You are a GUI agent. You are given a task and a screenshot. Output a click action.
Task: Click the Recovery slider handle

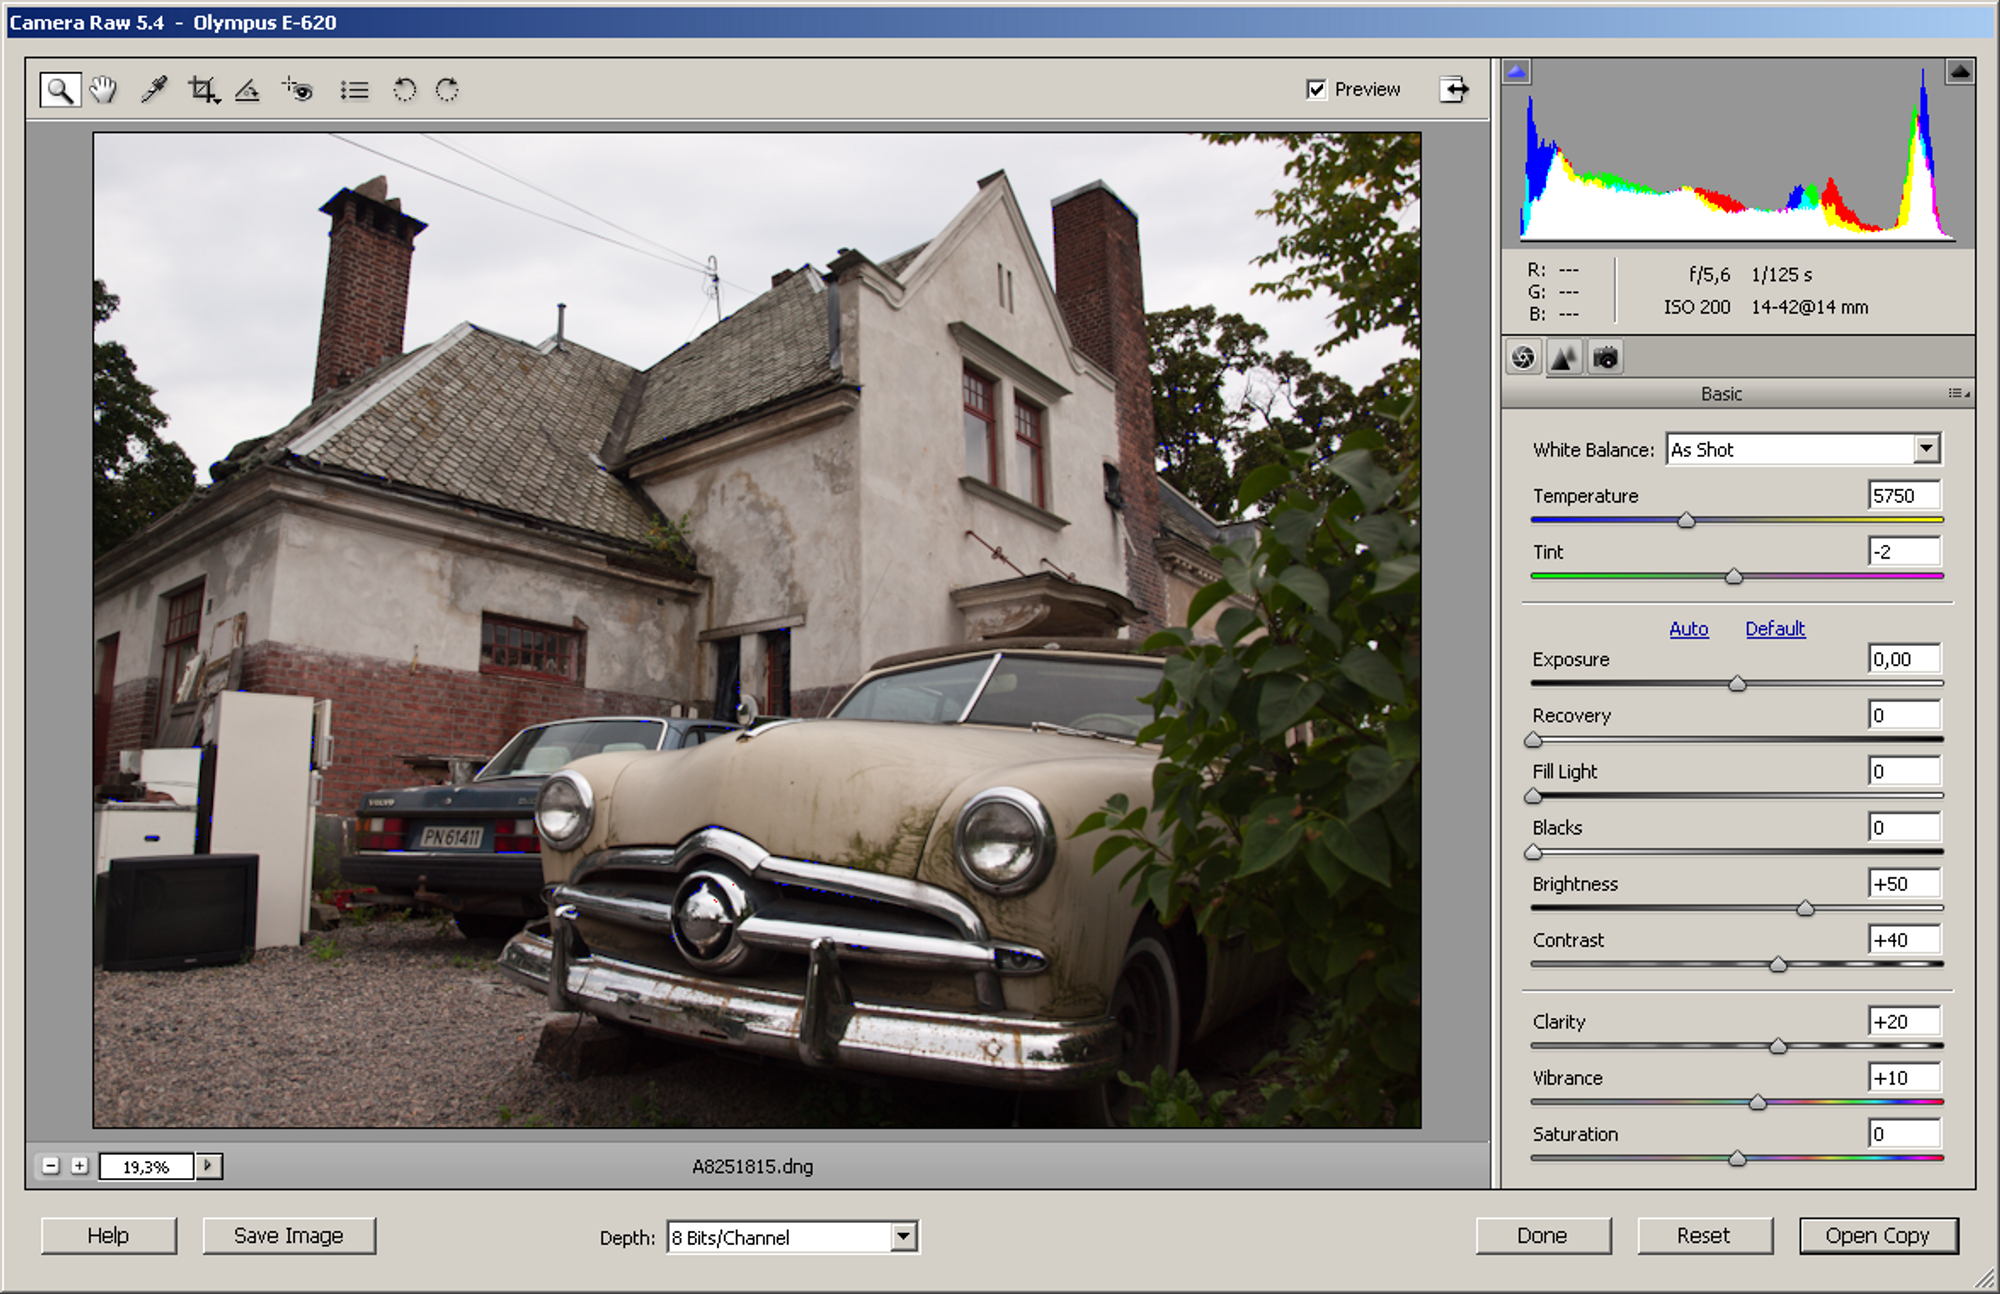tap(1533, 740)
